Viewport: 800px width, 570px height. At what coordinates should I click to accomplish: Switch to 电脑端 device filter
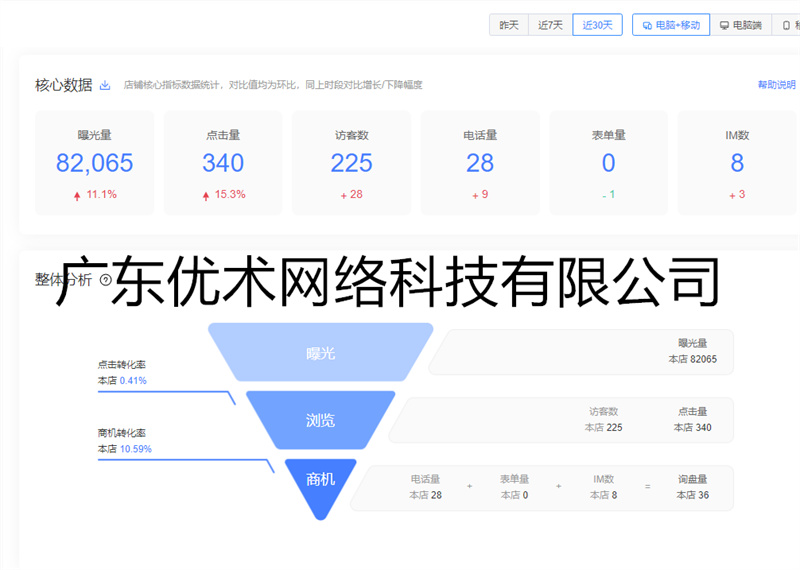coord(741,25)
